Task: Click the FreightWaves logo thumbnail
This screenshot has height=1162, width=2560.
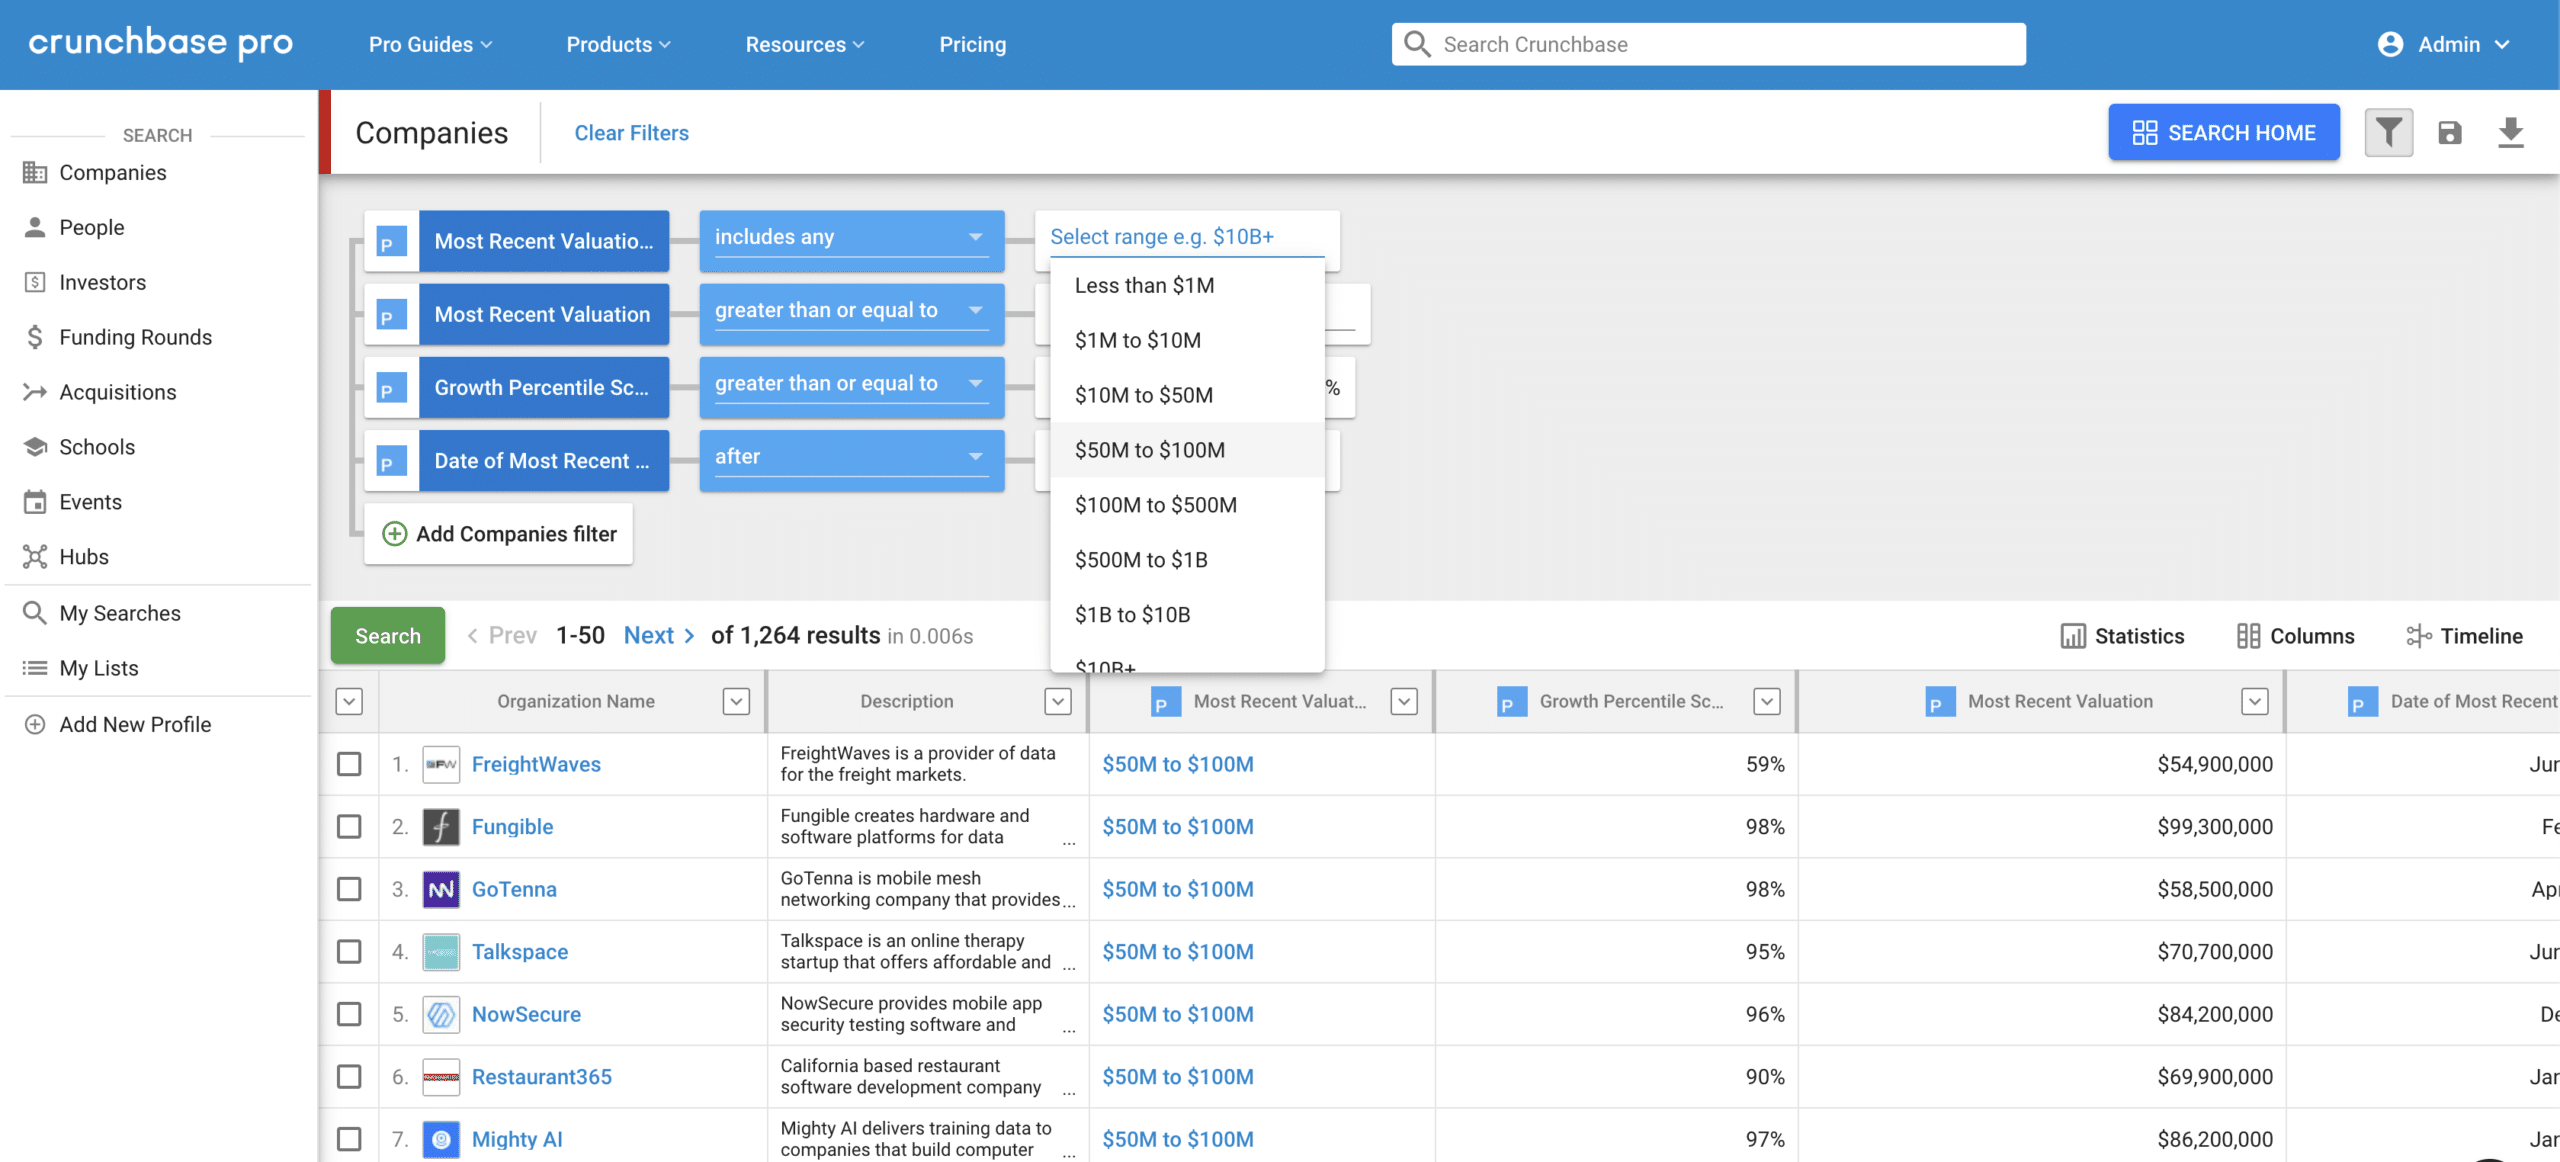Action: point(441,764)
